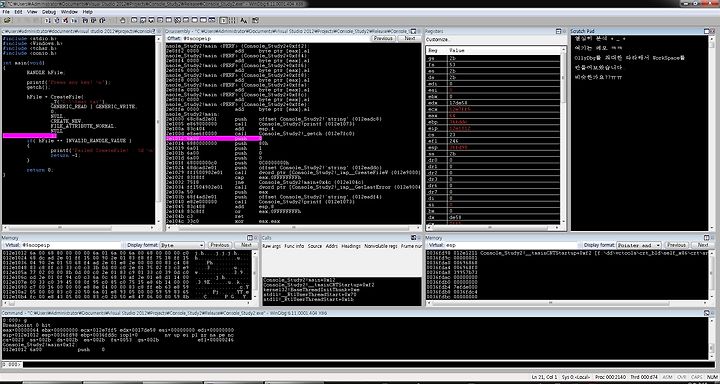Viewport: 720px width, 384px height.
Task: Toggle Raw args in Calls panel
Action: (271, 246)
